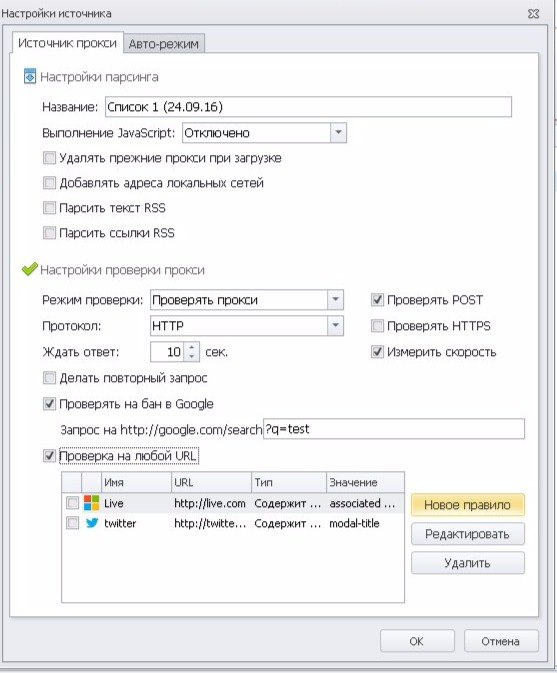Click the Google search query field
This screenshot has height=673, width=557.
394,429
